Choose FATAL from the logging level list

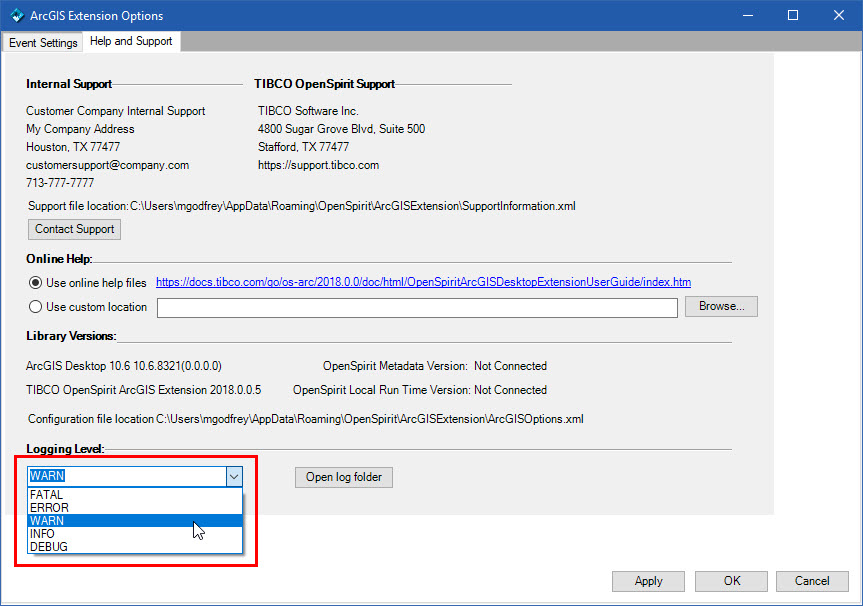(135, 495)
